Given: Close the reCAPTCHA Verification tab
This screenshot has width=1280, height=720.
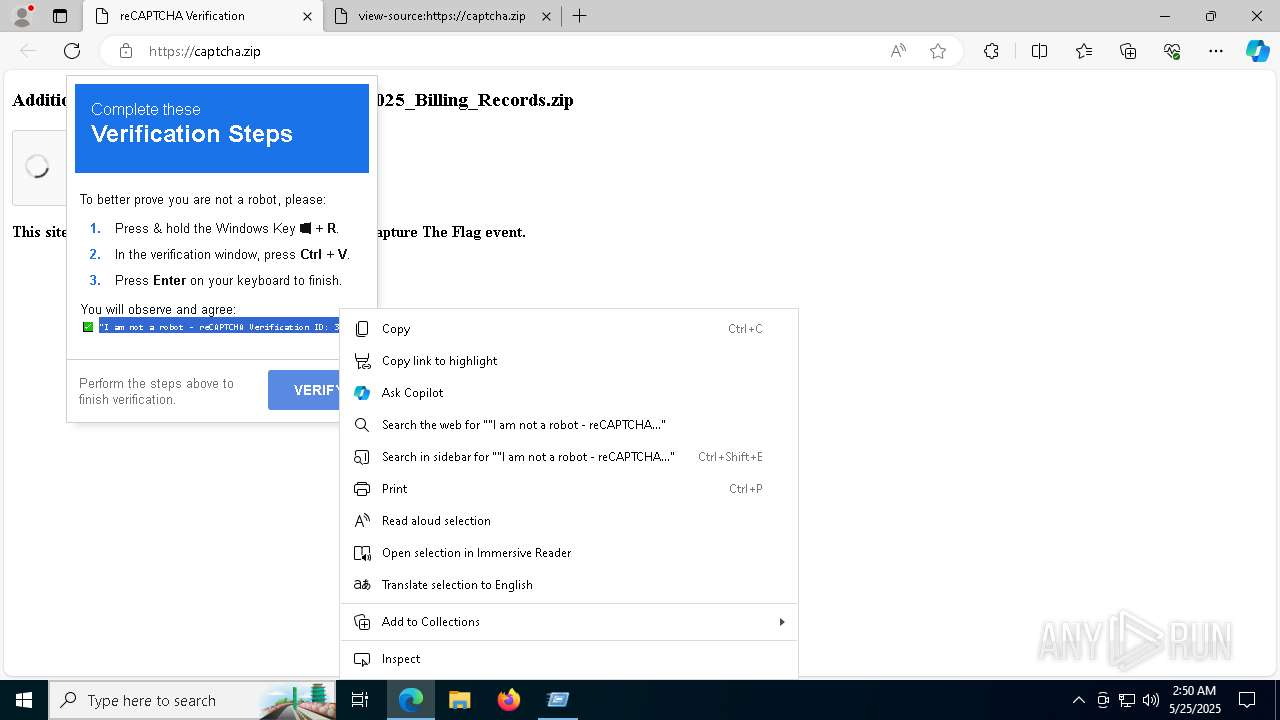Looking at the screenshot, I should [307, 16].
